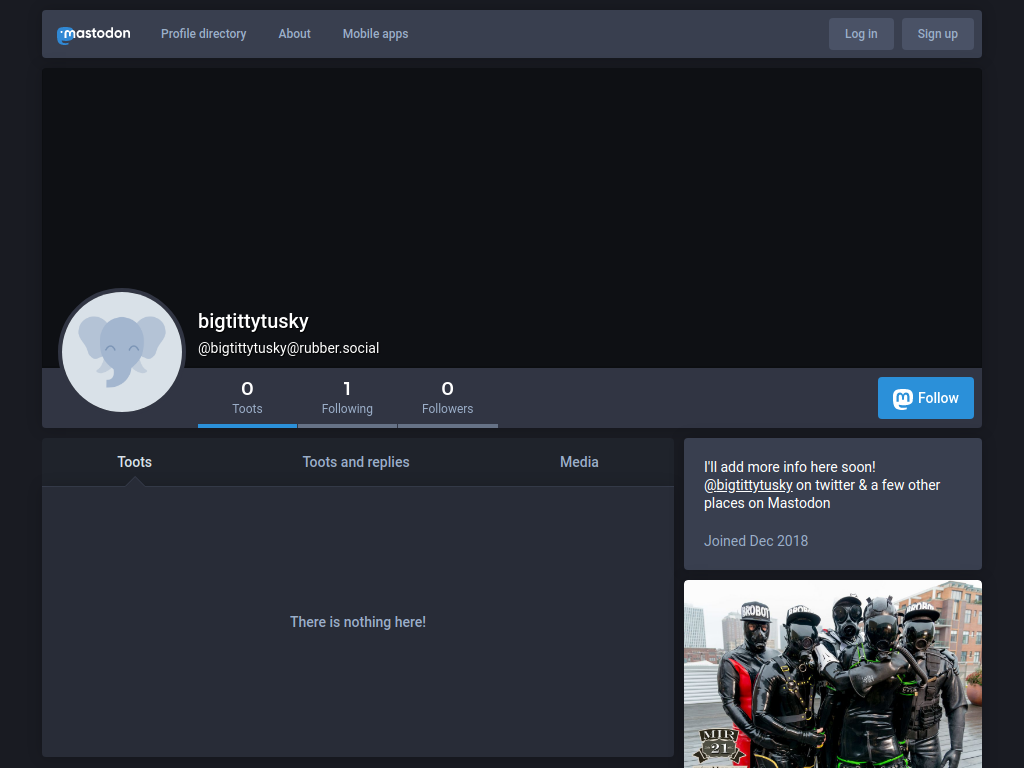The image size is (1024, 768).
Task: Switch to the Media tab
Action: 579,462
